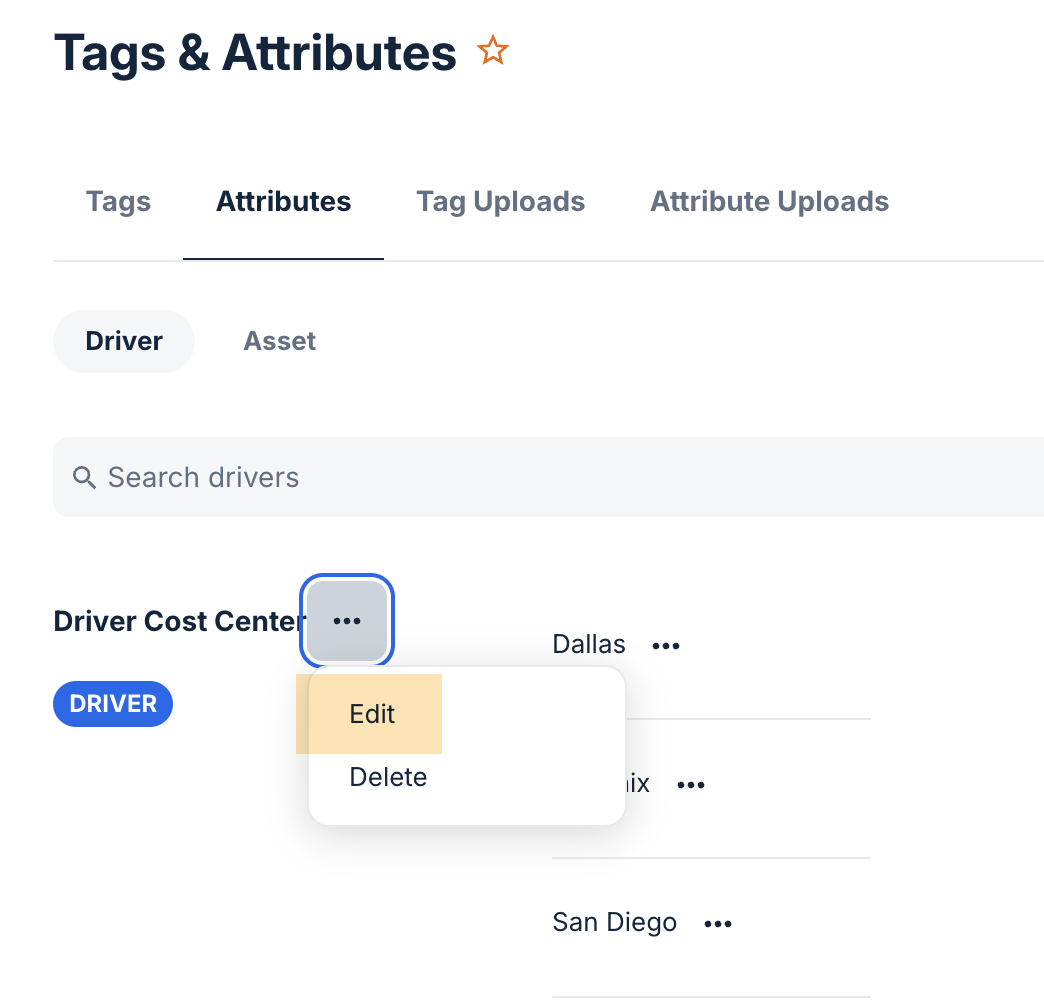Select the San Diego attribute value

pos(615,923)
